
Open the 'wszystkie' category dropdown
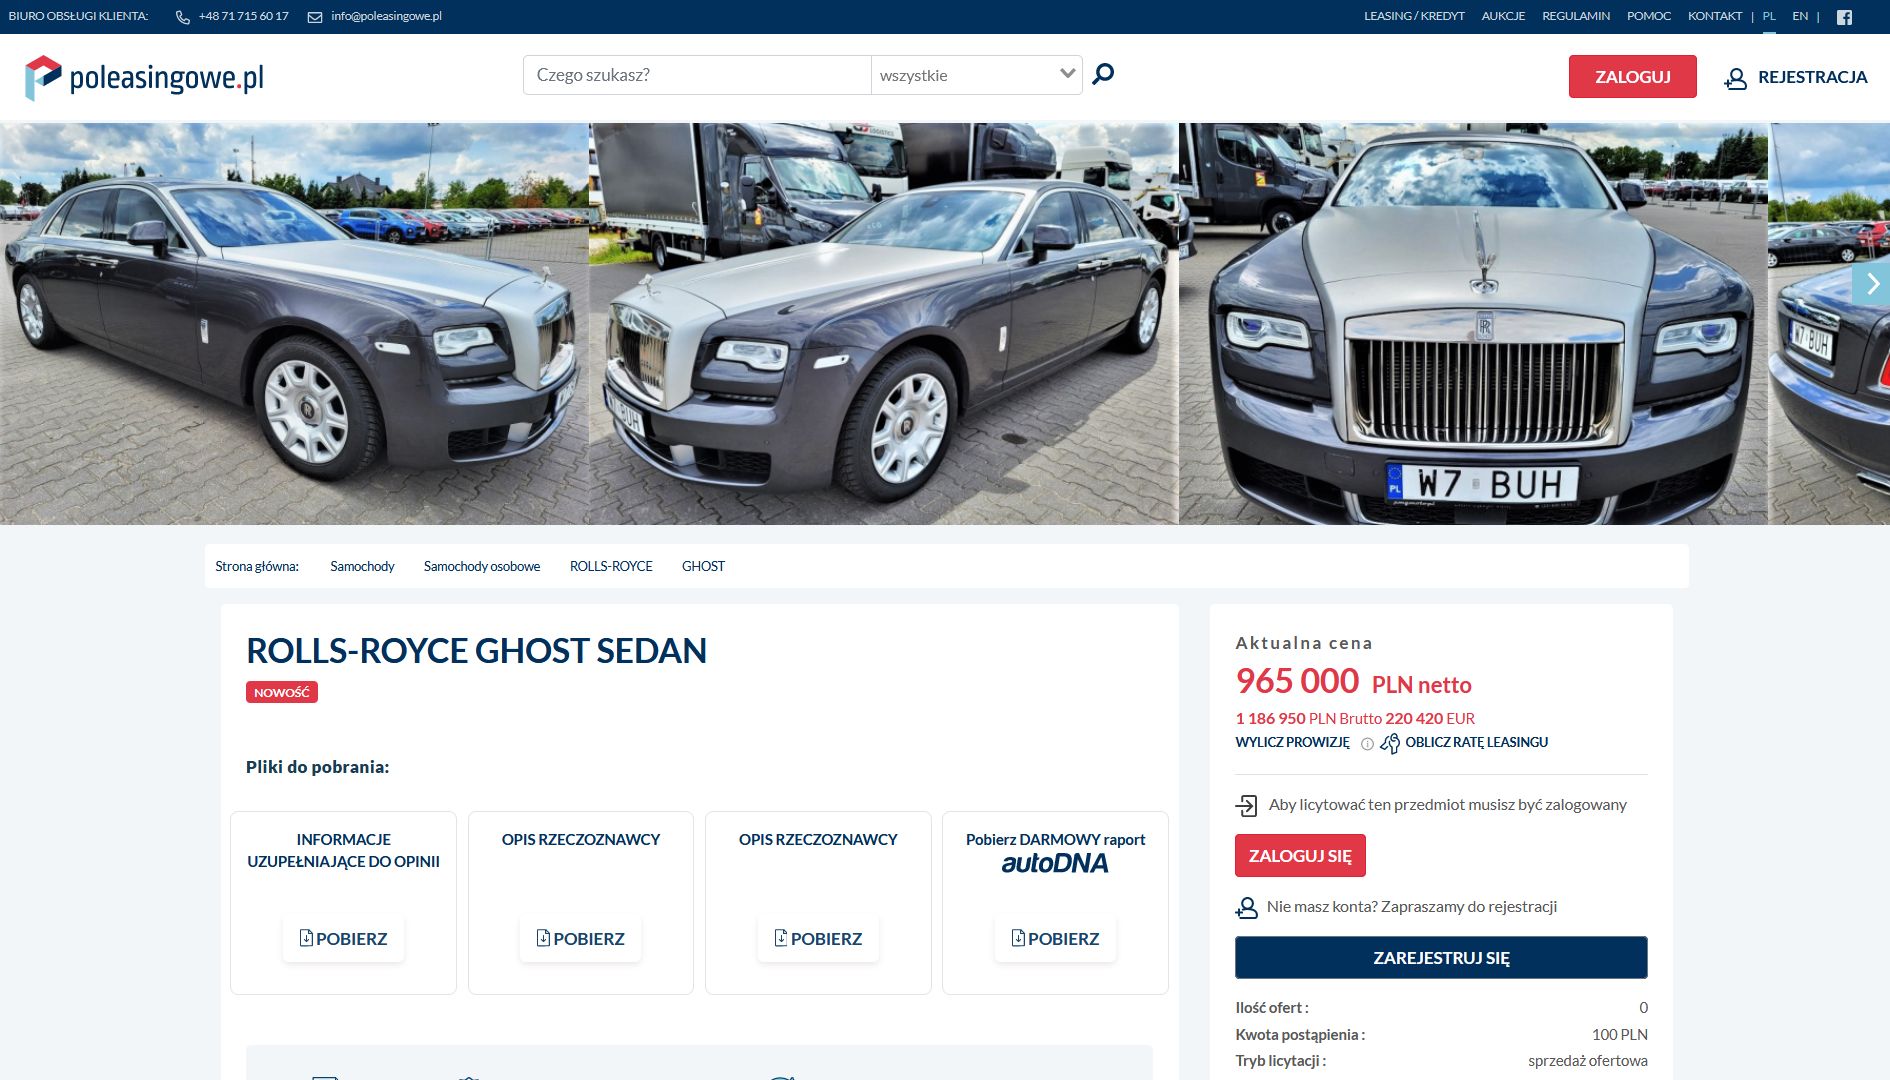click(976, 75)
